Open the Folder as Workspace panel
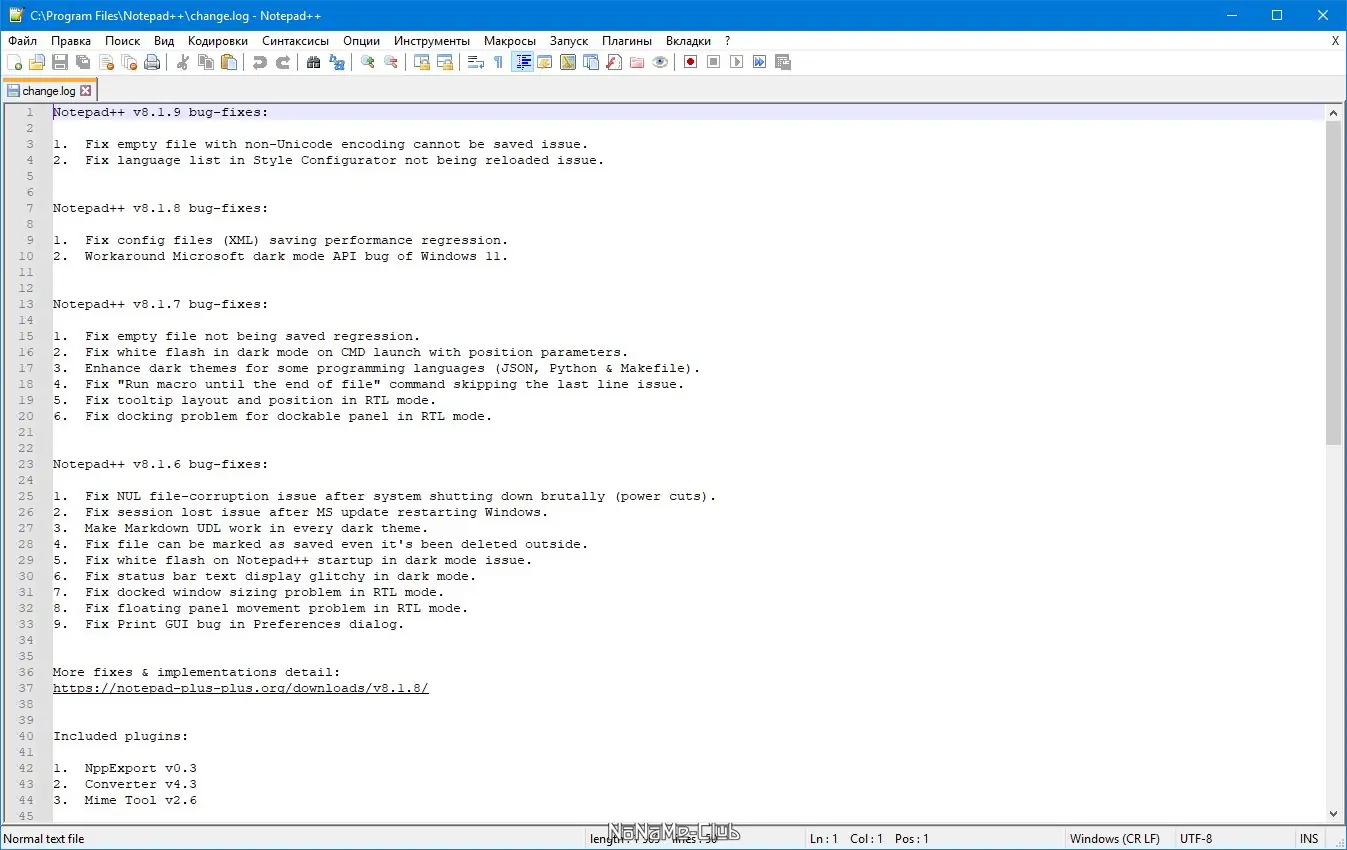 point(637,62)
